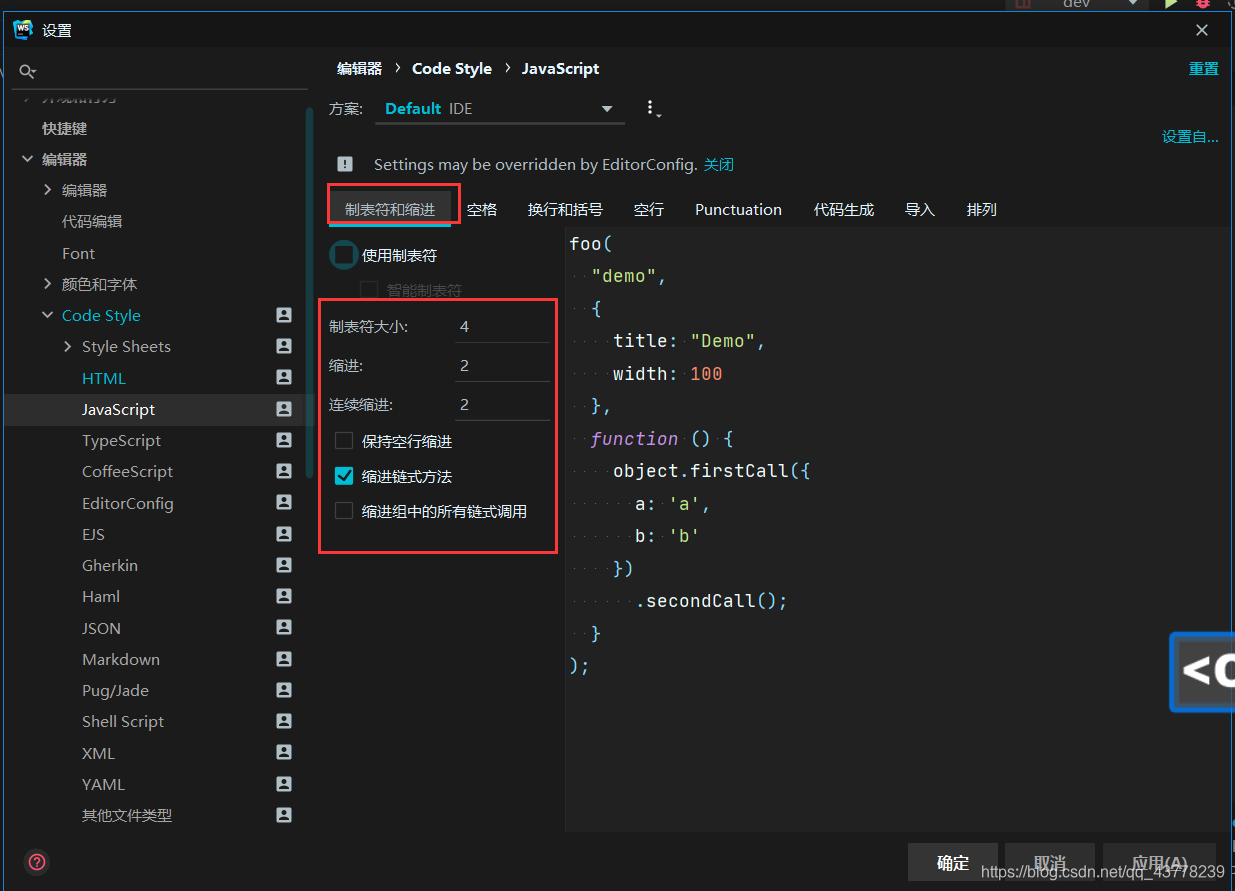1235x891 pixels.
Task: Click profile icon on the CoffeeScript row
Action: 284,471
